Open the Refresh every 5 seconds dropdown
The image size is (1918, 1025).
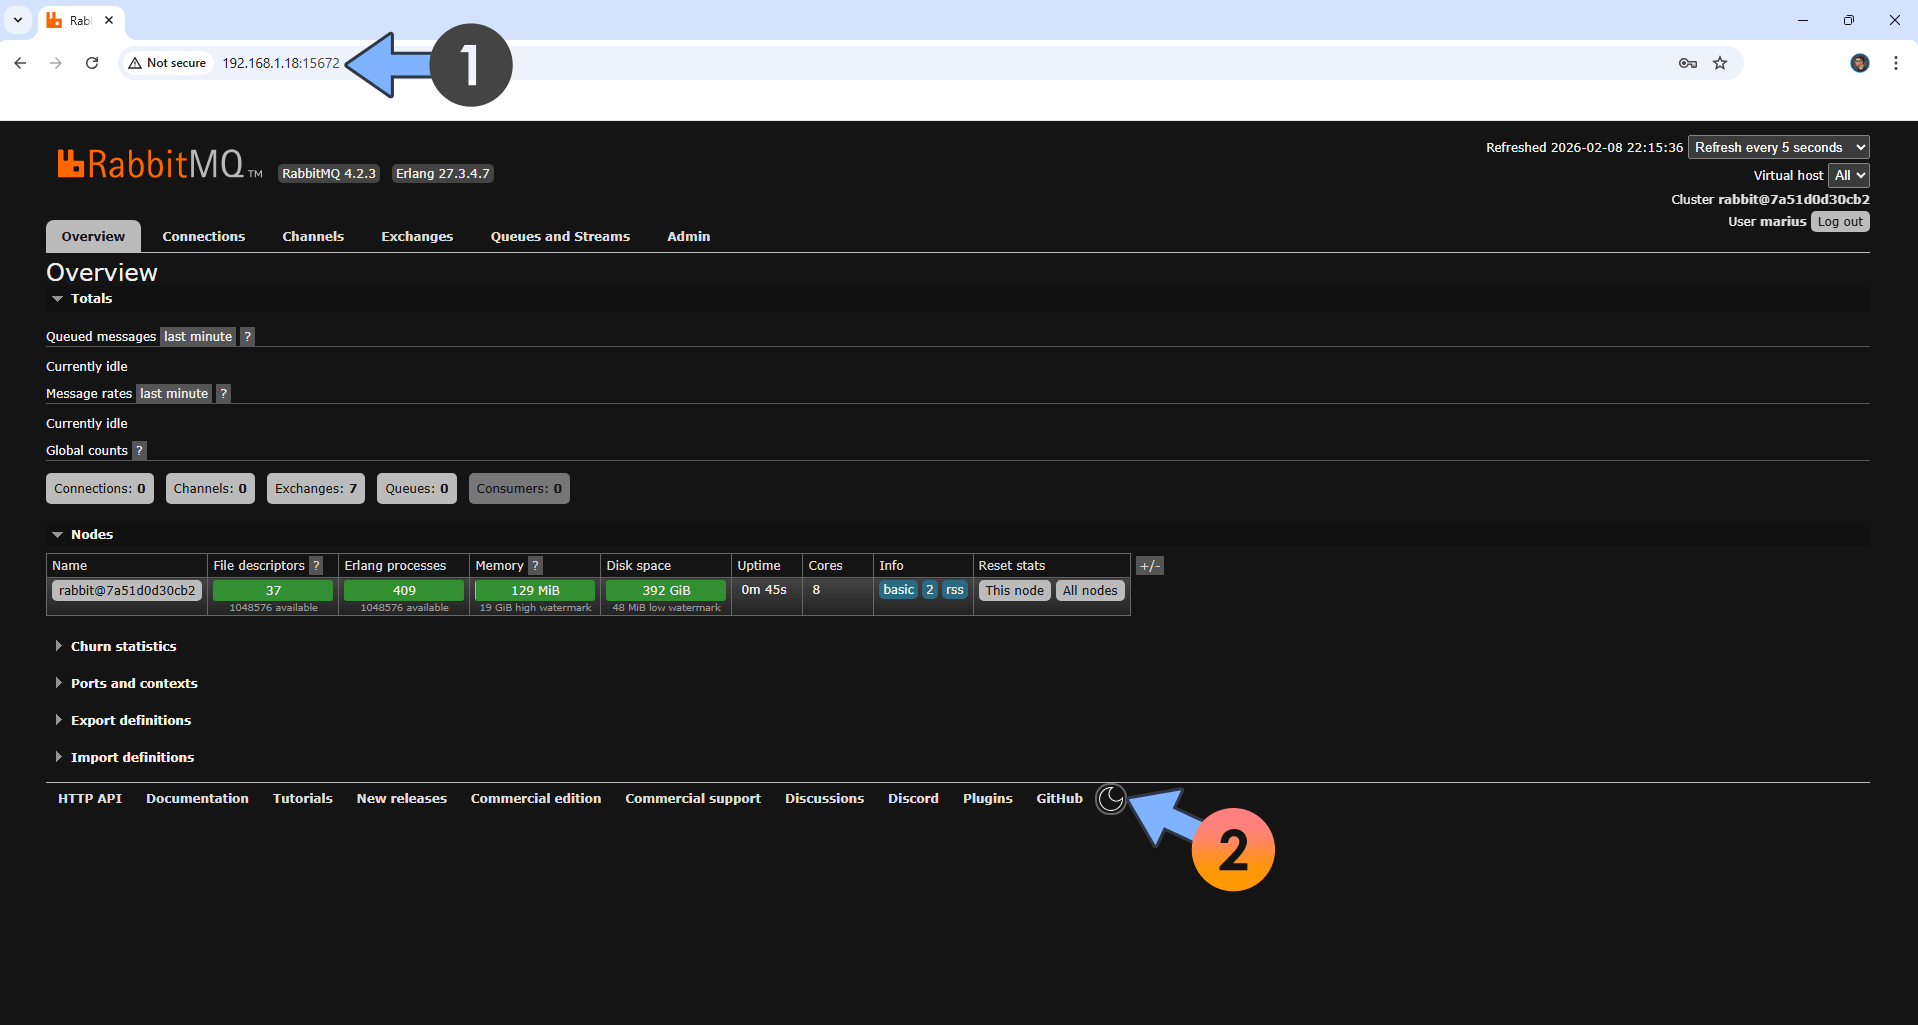point(1777,147)
